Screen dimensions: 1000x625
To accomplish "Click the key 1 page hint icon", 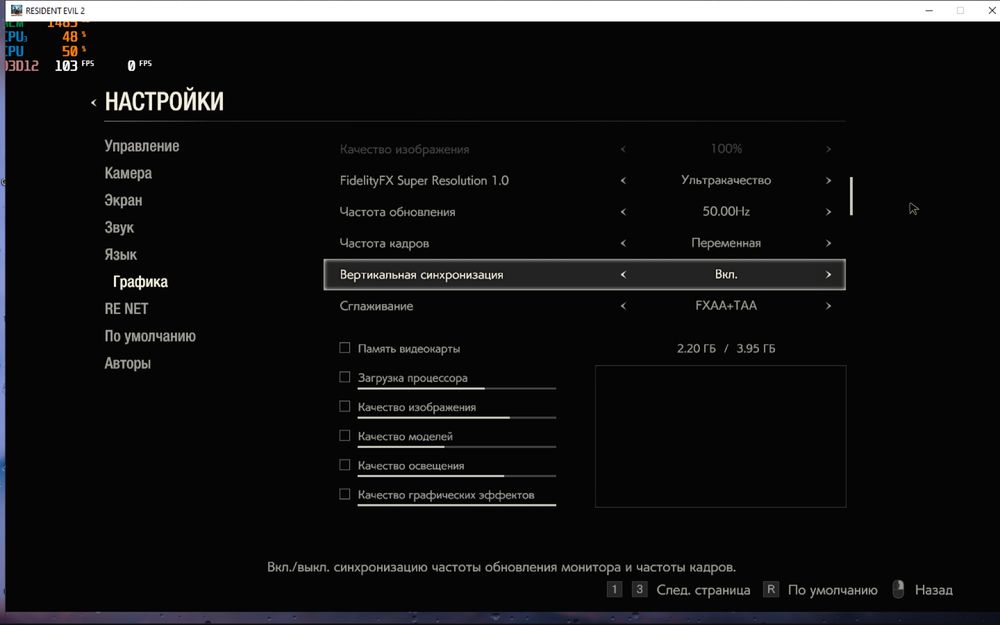I will pyautogui.click(x=614, y=590).
